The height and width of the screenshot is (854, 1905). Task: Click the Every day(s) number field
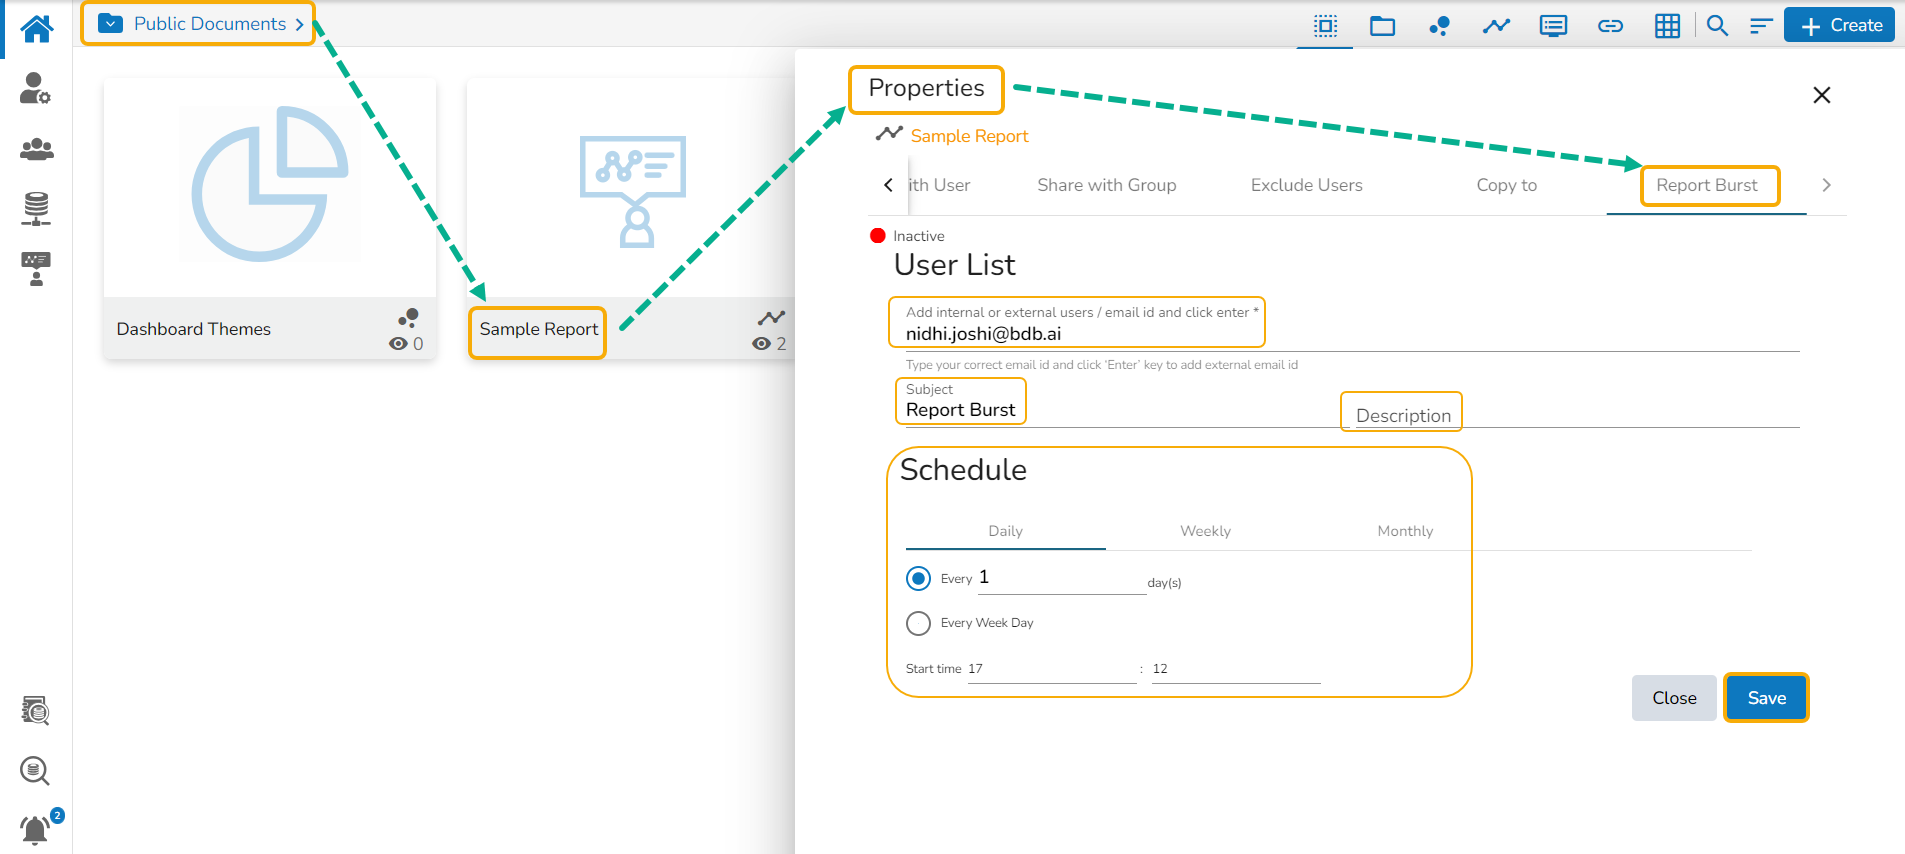tap(1062, 579)
